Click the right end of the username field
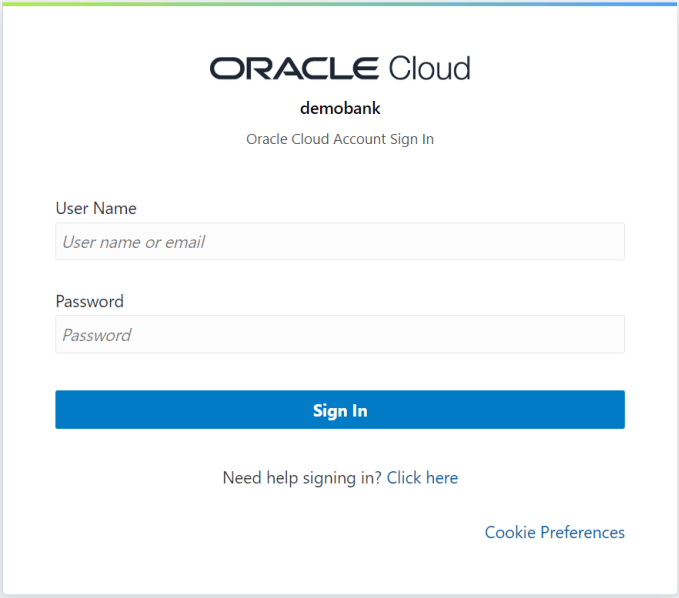Screen dimensions: 679x598 [610, 242]
